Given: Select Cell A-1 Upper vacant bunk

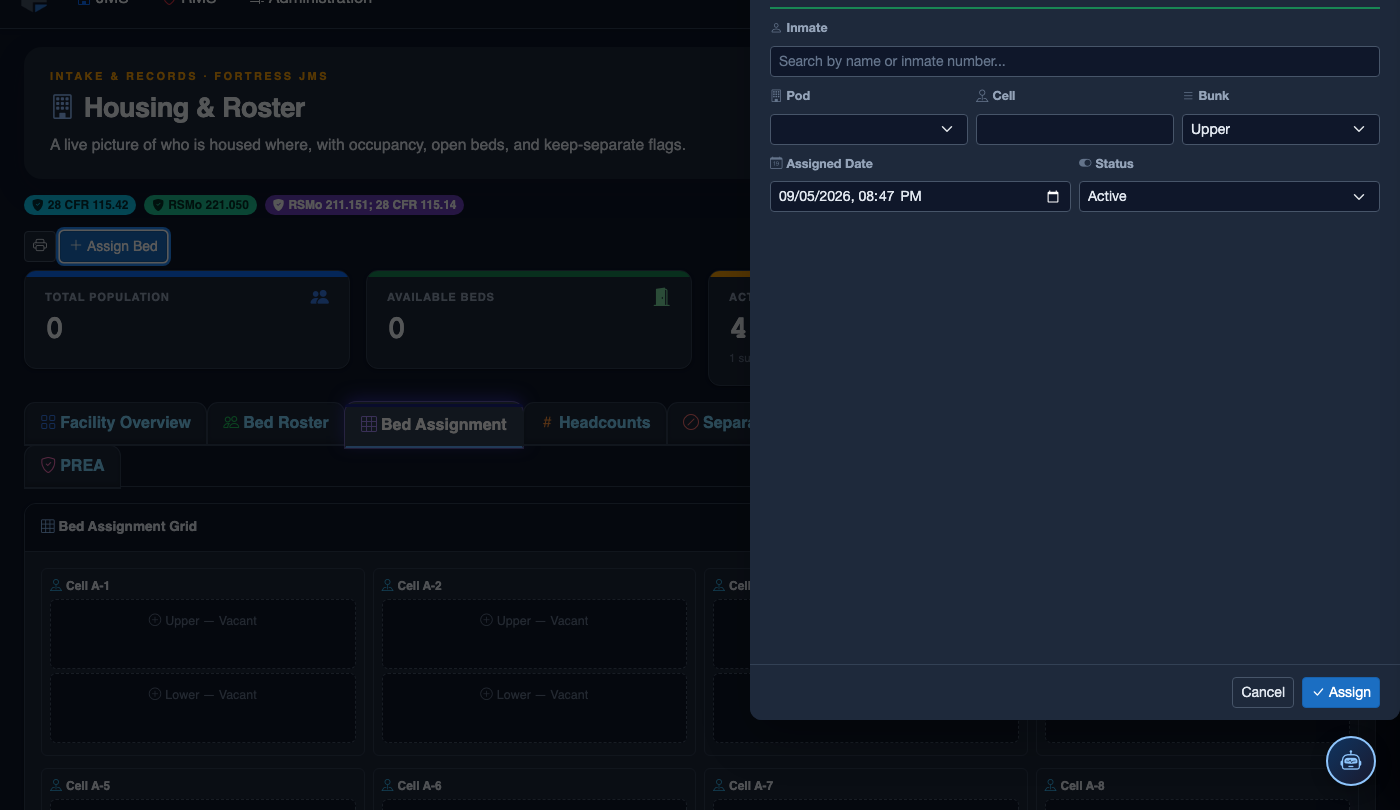Looking at the screenshot, I should coord(203,633).
